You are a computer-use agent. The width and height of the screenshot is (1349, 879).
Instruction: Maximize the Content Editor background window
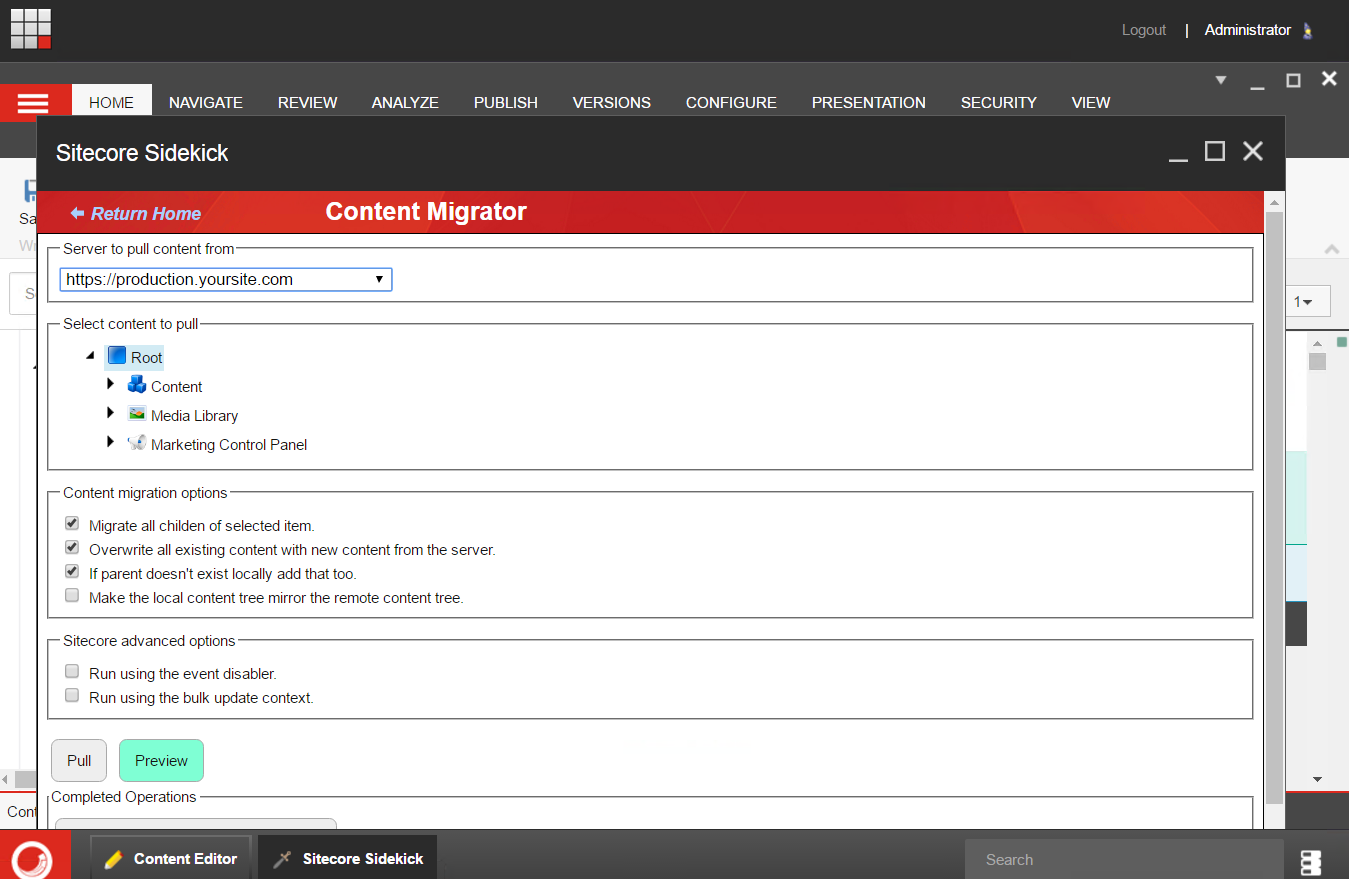click(x=1293, y=80)
